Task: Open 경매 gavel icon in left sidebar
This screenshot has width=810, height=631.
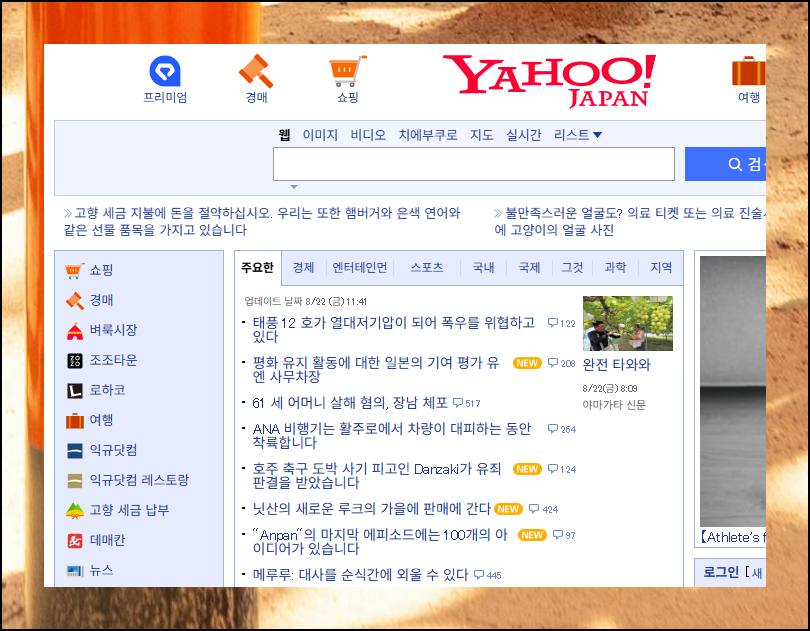Action: pos(74,301)
